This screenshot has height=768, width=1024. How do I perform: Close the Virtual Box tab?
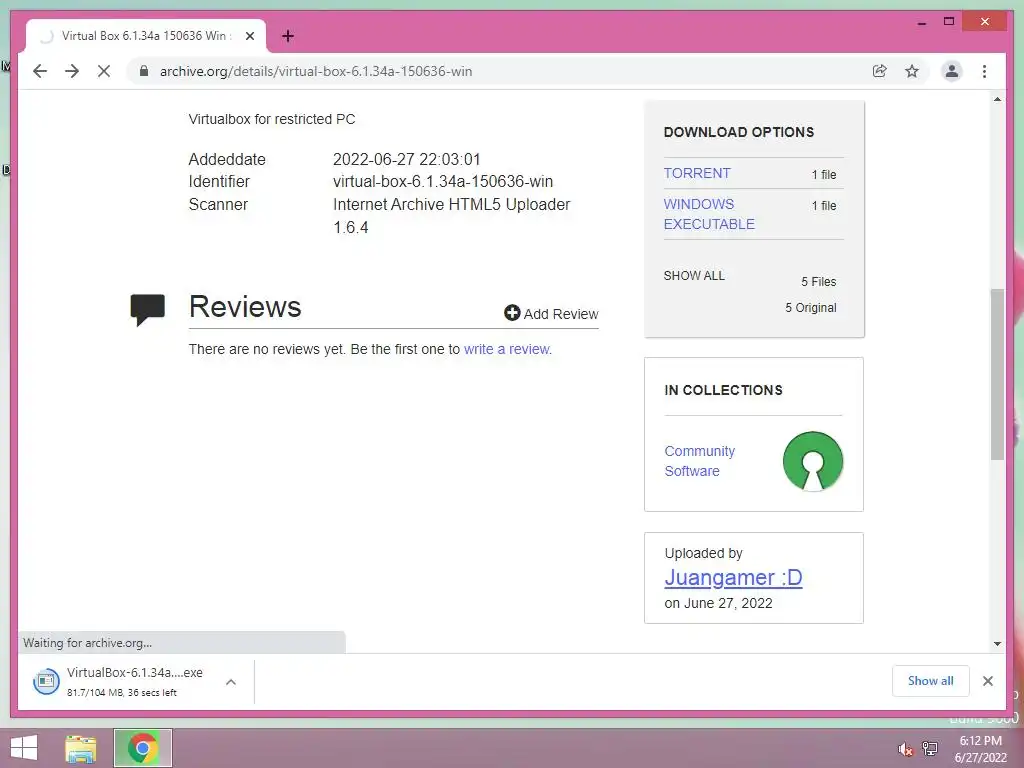click(x=249, y=36)
